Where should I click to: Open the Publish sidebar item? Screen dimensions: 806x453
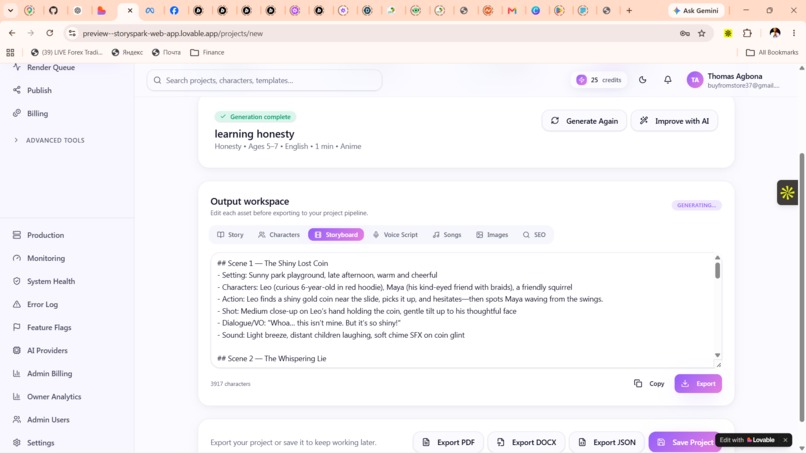tap(32, 90)
